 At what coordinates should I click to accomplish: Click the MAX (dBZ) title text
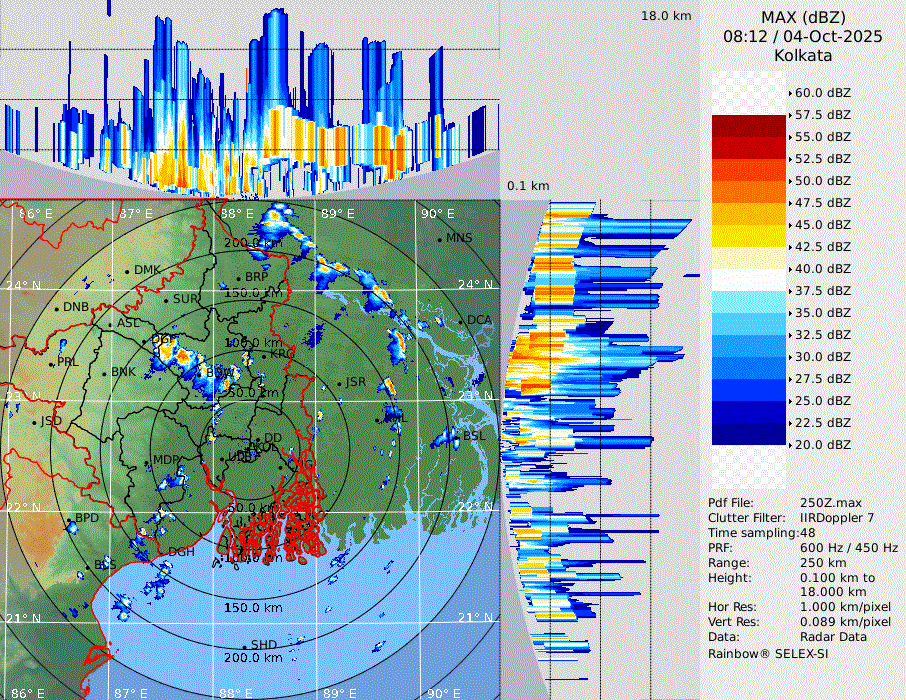[x=803, y=17]
